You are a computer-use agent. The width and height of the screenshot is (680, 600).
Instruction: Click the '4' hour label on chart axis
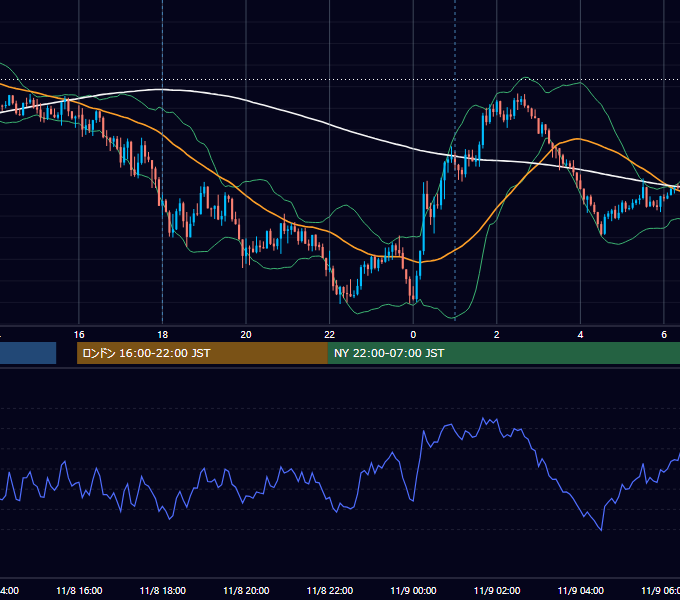point(580,335)
